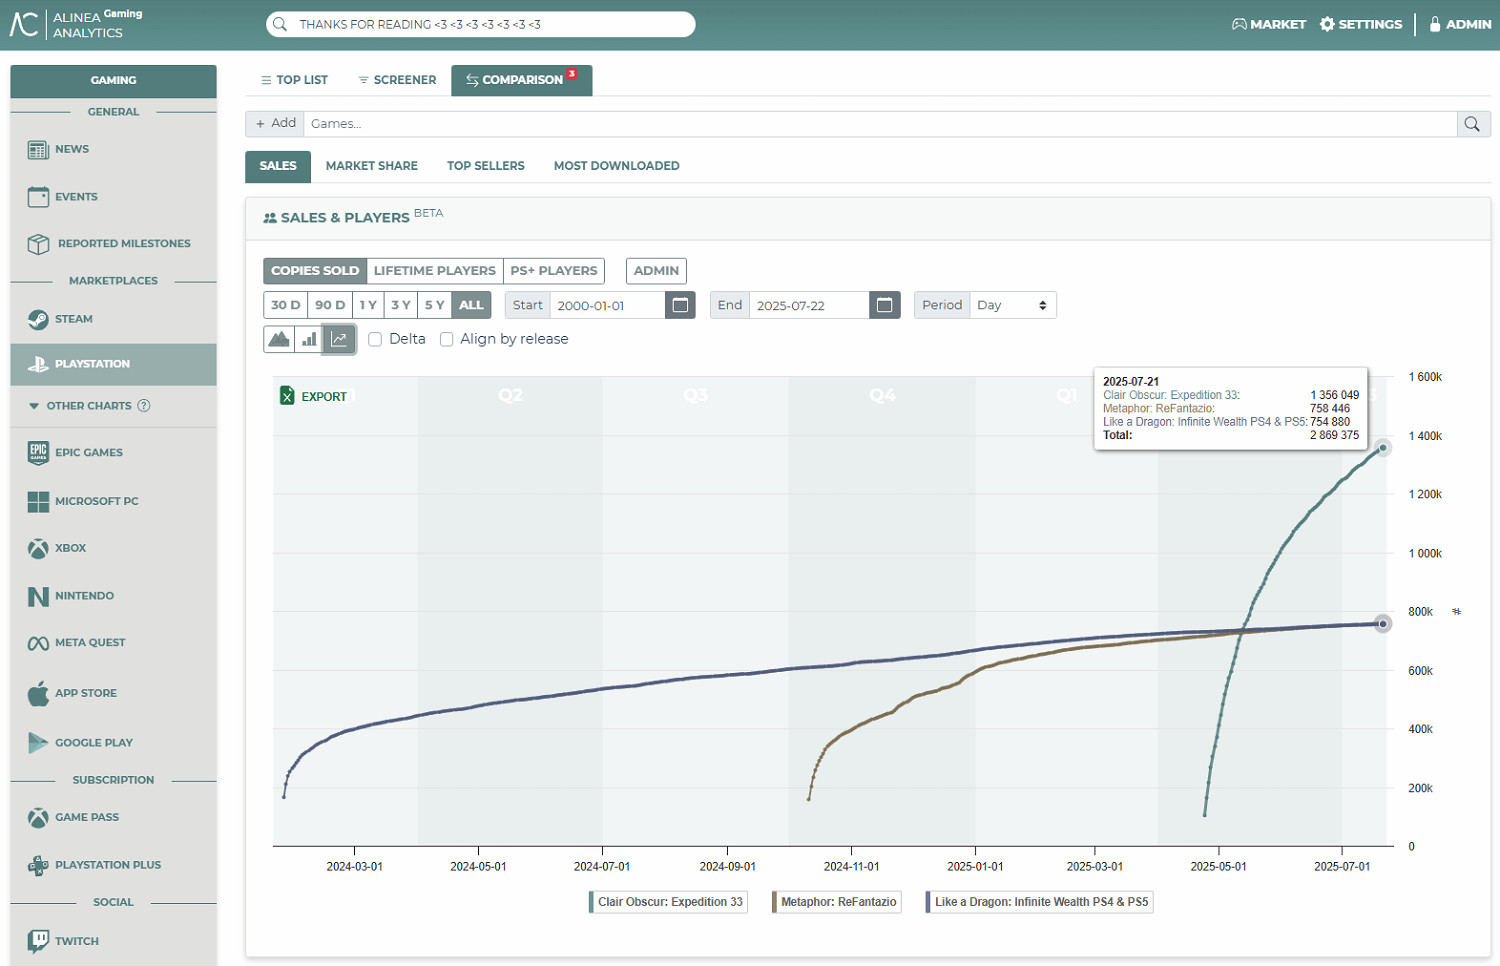
Task: Open the Screener tab
Action: [397, 80]
